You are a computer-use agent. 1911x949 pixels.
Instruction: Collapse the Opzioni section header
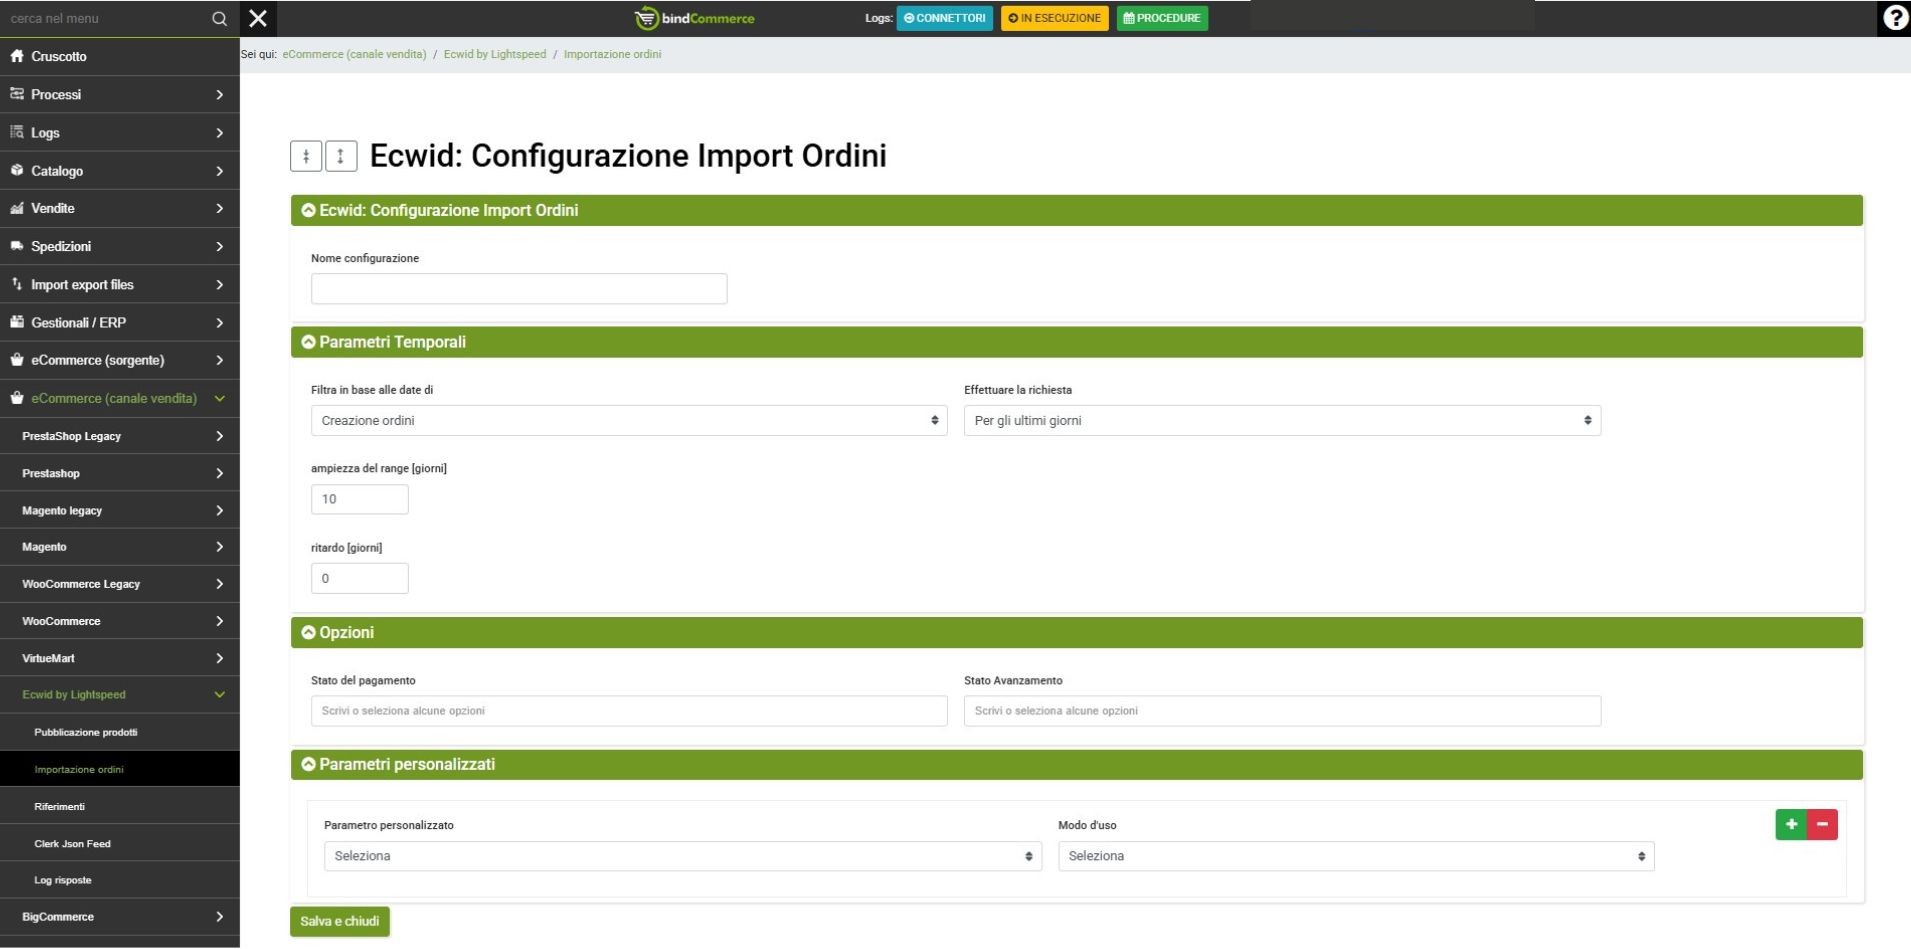point(346,633)
